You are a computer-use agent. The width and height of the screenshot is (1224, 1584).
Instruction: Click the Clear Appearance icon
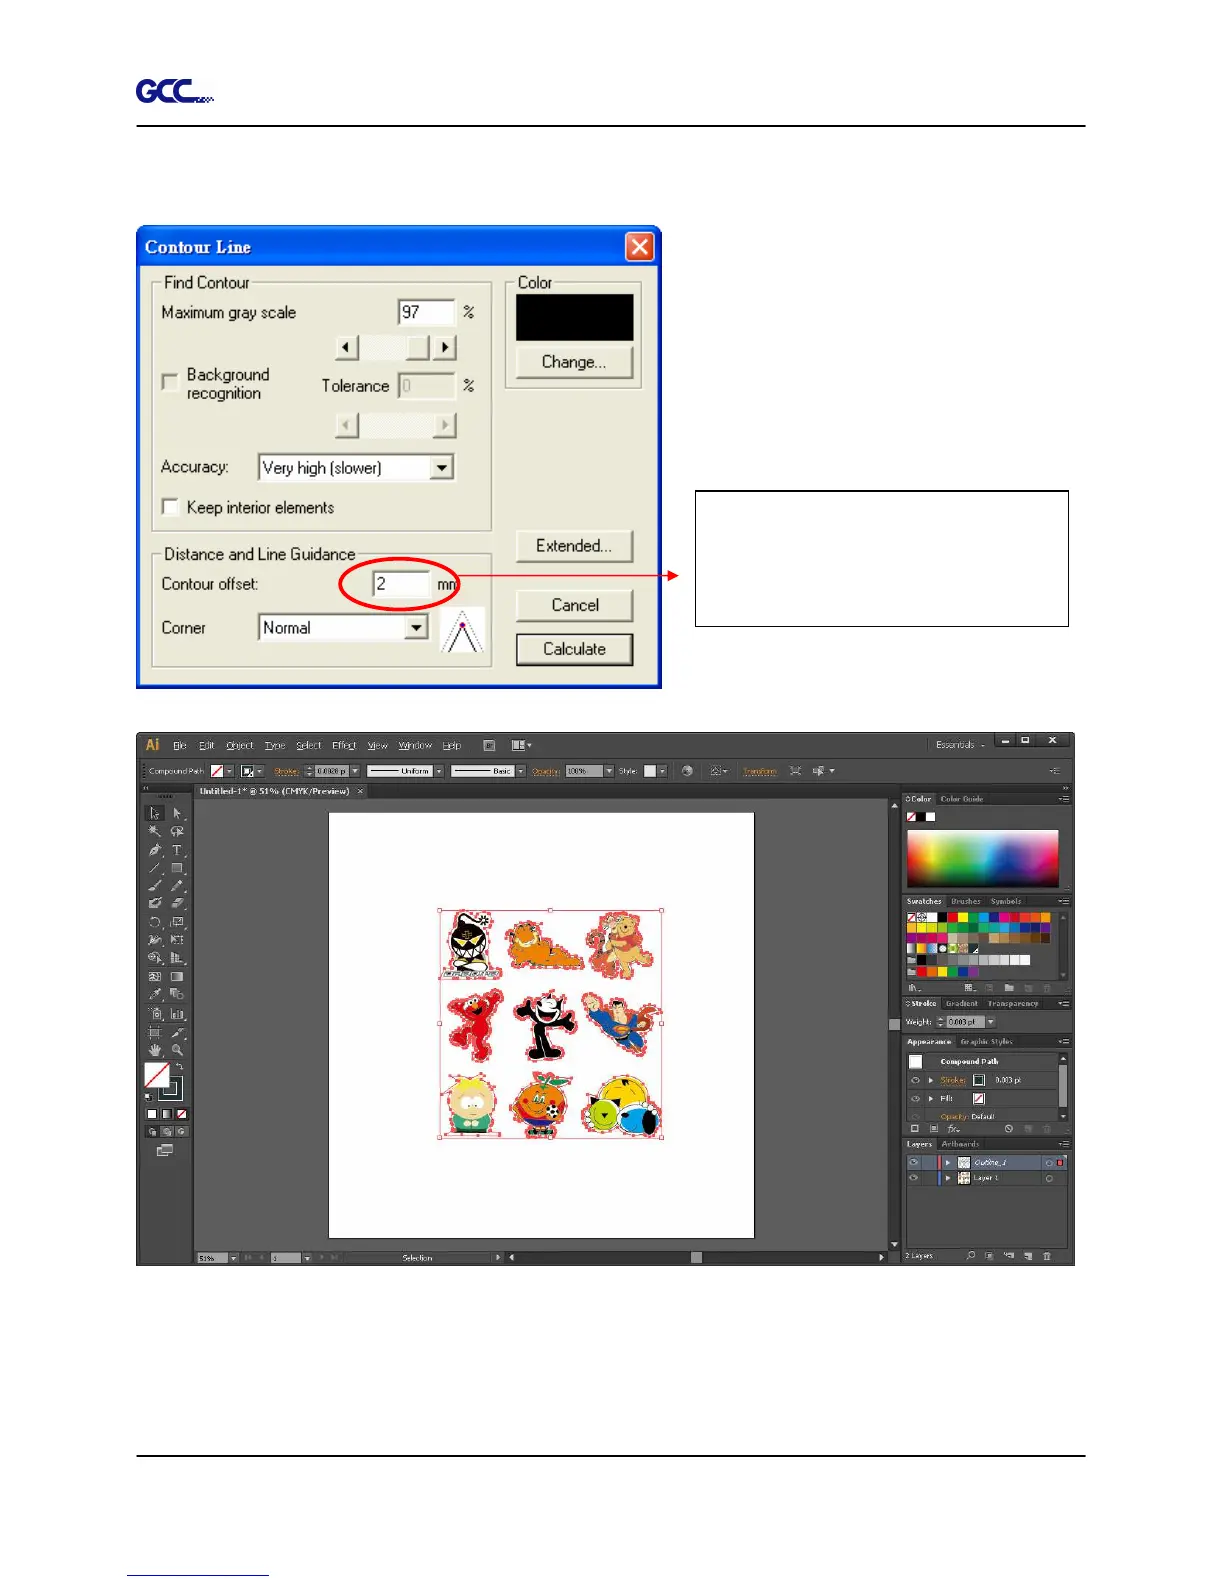click(x=1009, y=1129)
